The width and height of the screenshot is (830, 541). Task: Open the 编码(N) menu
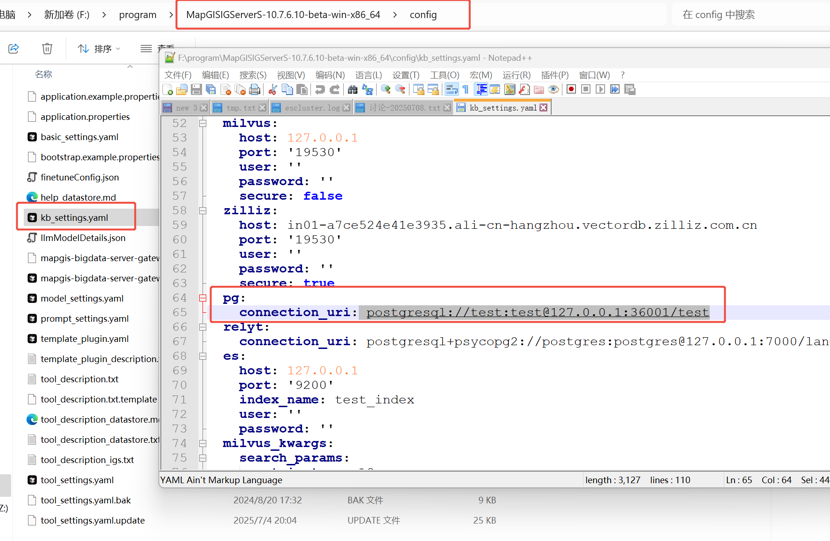(x=329, y=75)
